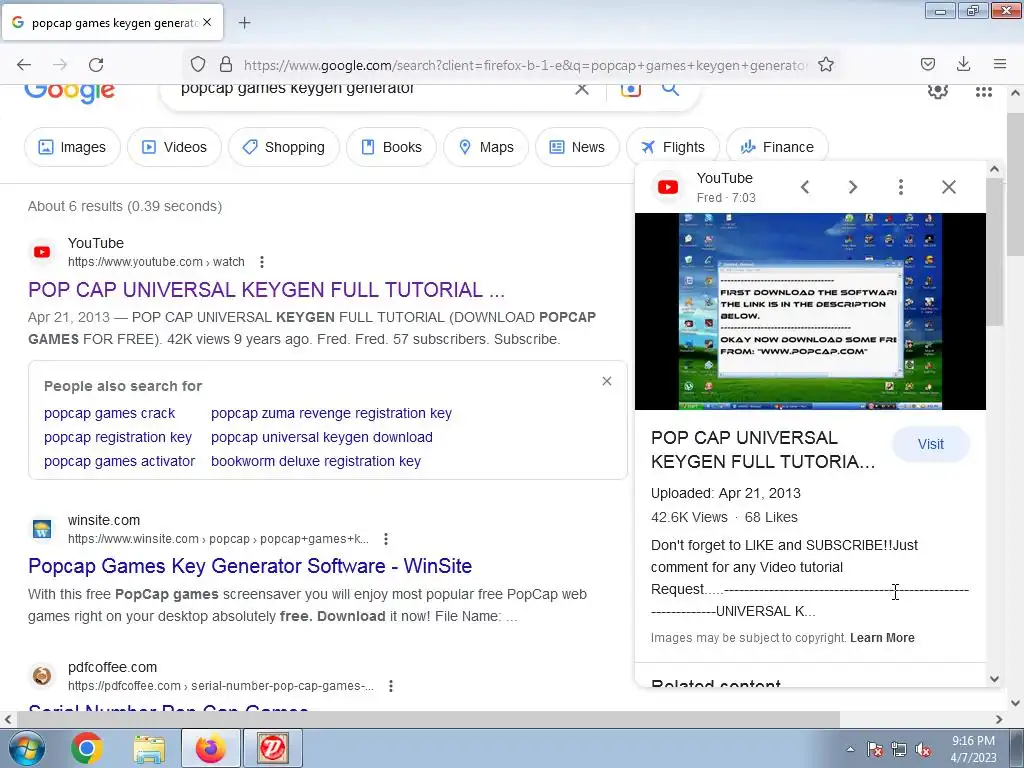Focus the browser address bar URL
Screen dimensions: 1024x768
[526, 65]
